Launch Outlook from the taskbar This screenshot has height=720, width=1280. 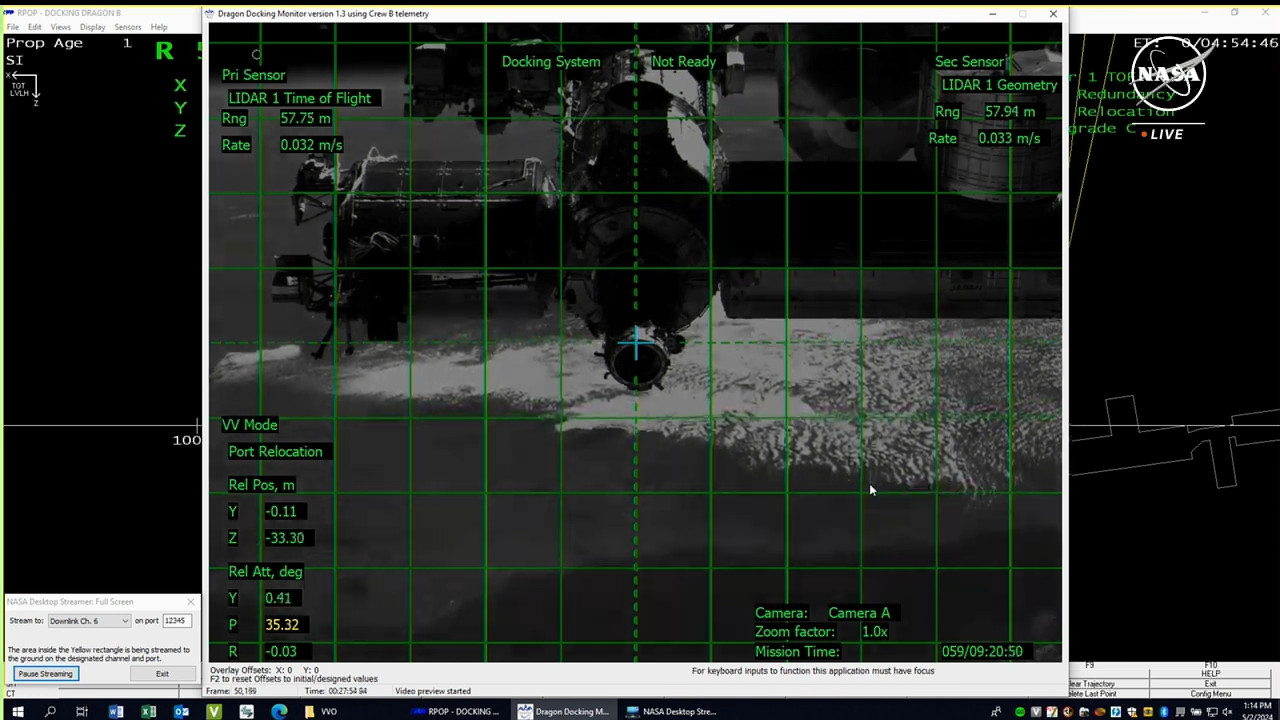coord(181,711)
